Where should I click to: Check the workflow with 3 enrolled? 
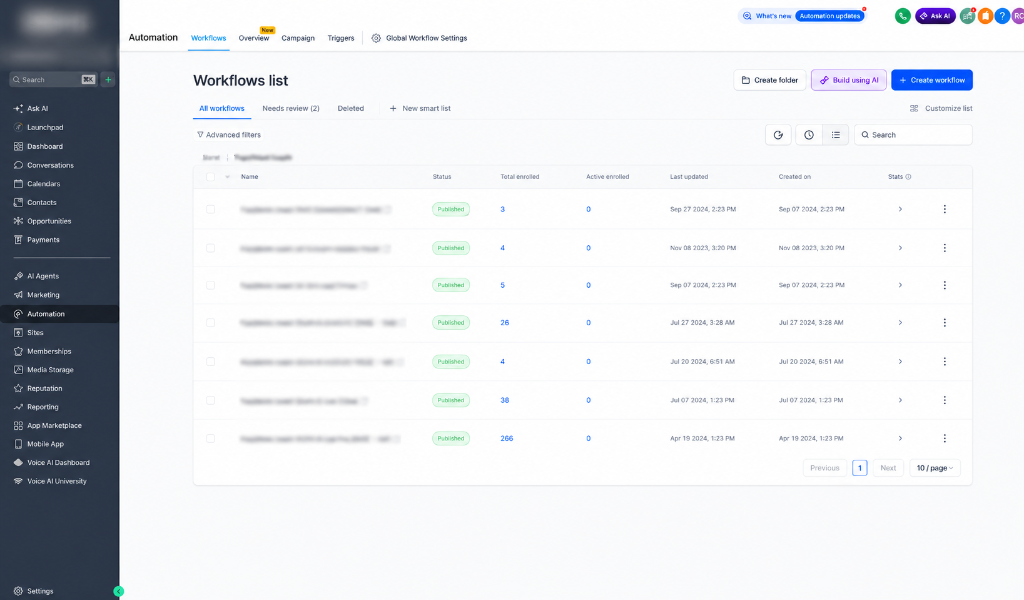pos(210,210)
